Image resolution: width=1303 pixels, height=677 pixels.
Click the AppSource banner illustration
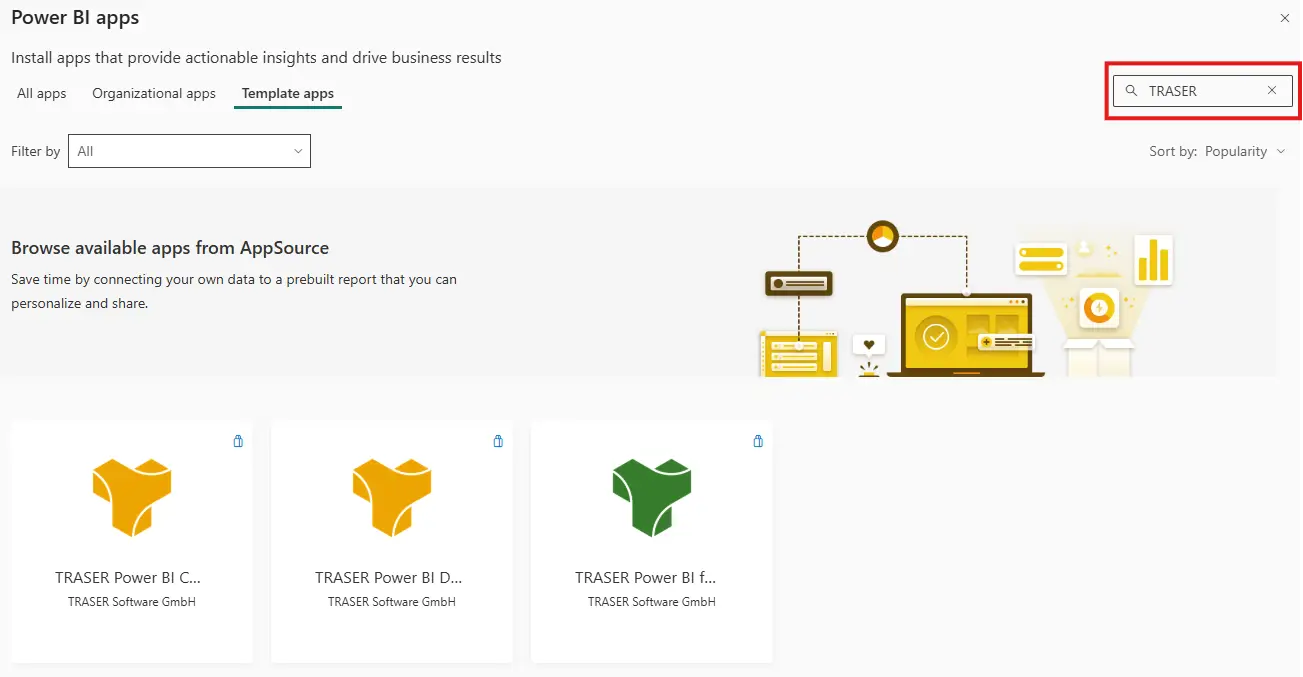(968, 298)
